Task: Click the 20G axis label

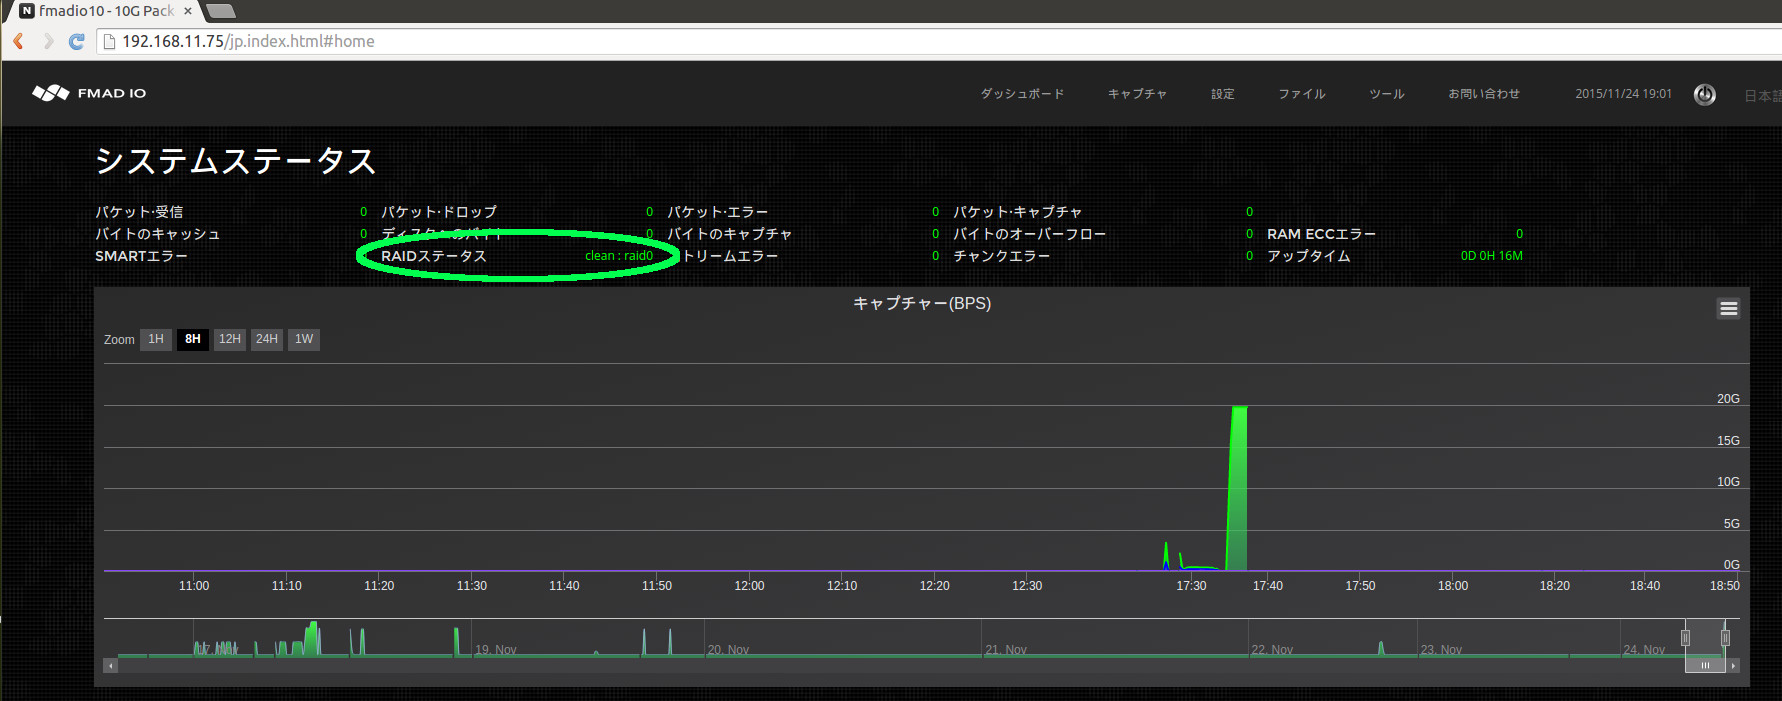Action: (x=1728, y=399)
